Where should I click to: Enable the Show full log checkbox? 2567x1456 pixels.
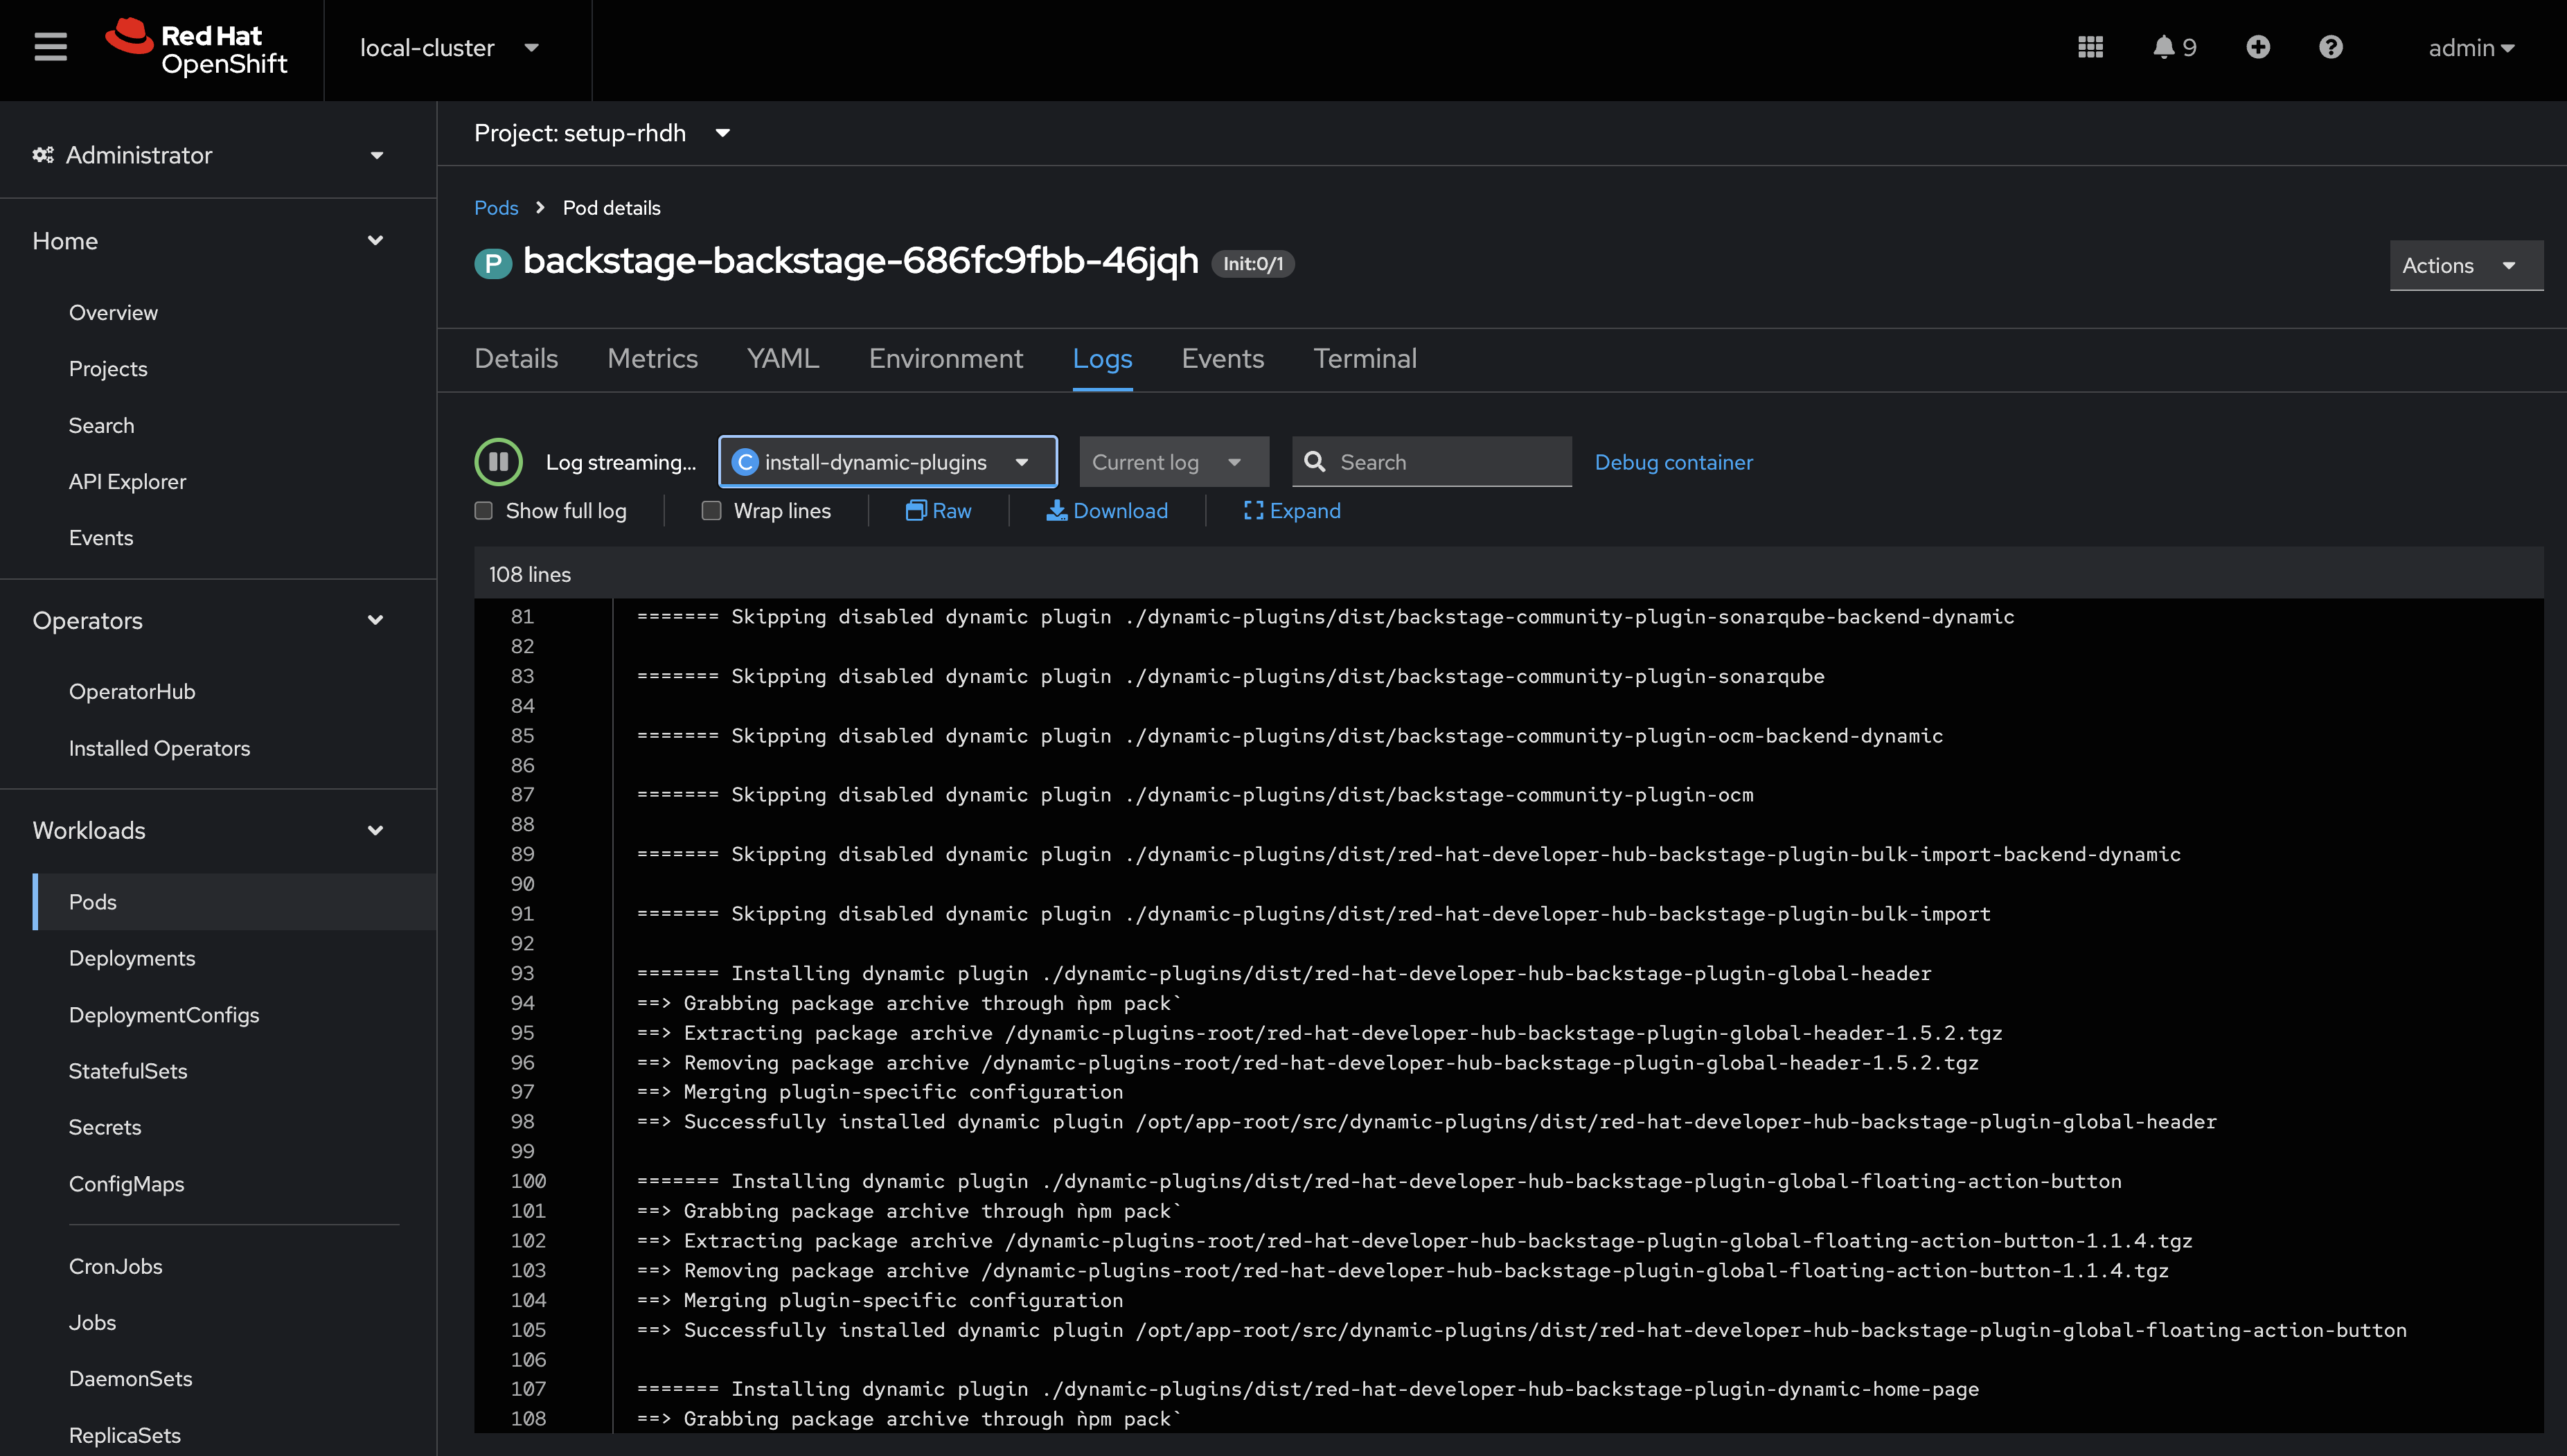pyautogui.click(x=483, y=510)
